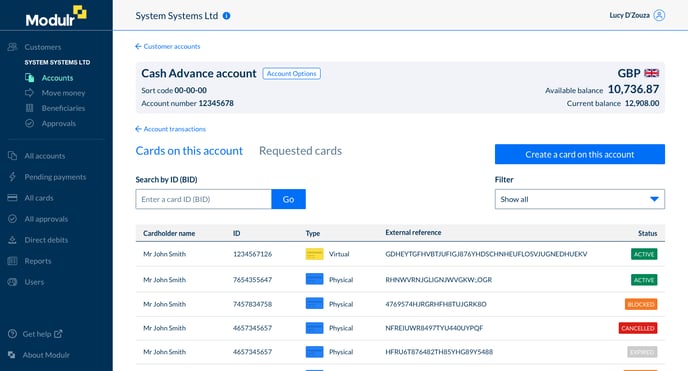Image resolution: width=688 pixels, height=371 pixels.
Task: Click the ID column header
Action: click(x=236, y=233)
